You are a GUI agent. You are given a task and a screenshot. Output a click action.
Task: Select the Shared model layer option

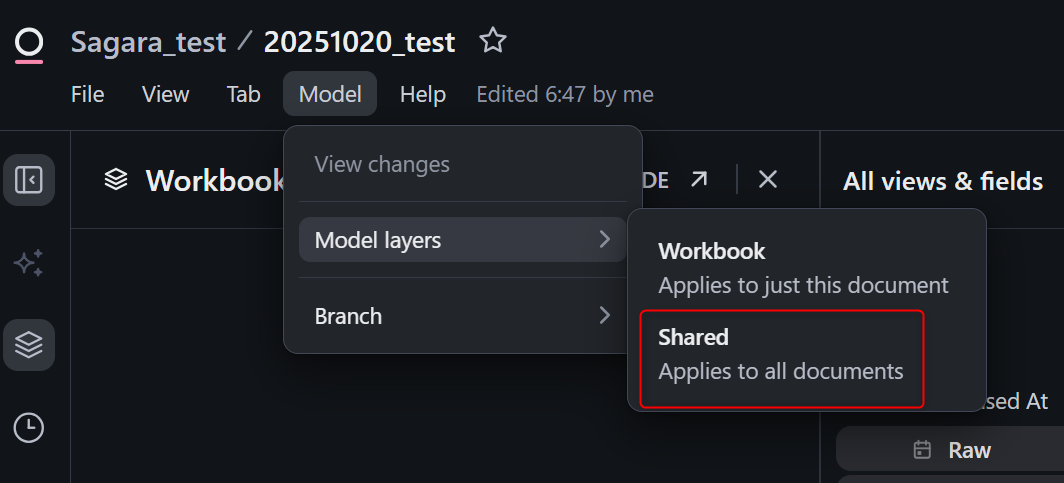(x=781, y=354)
